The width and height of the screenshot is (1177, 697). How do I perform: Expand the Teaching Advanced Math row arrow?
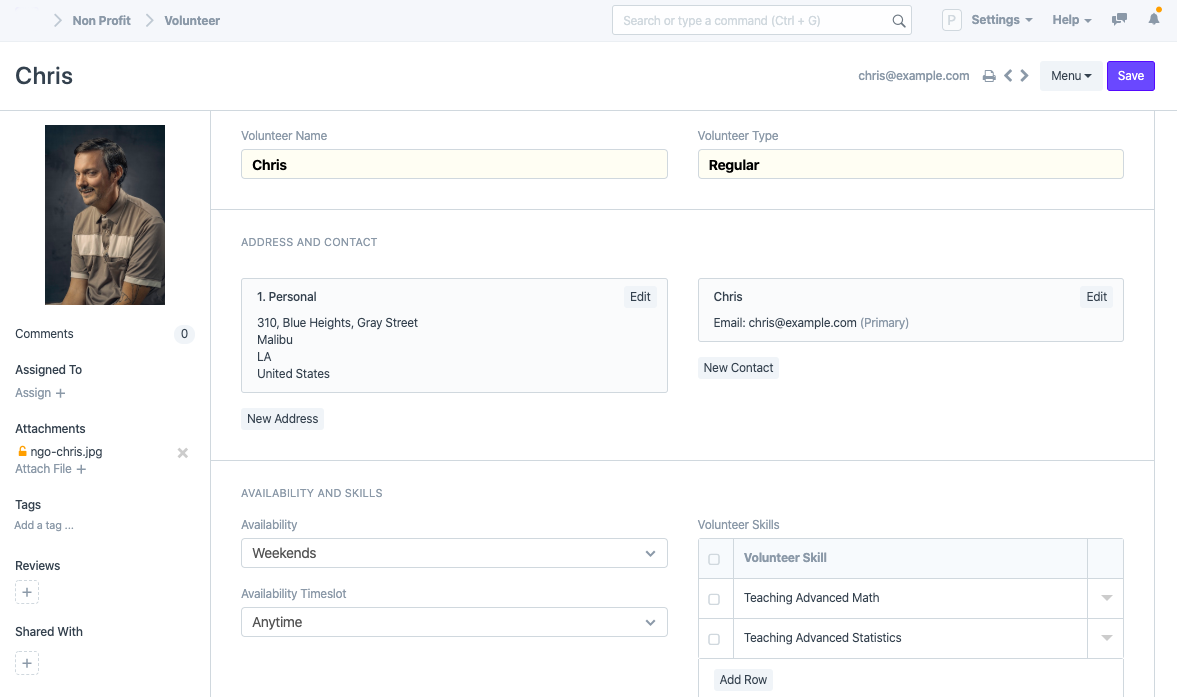[1106, 598]
